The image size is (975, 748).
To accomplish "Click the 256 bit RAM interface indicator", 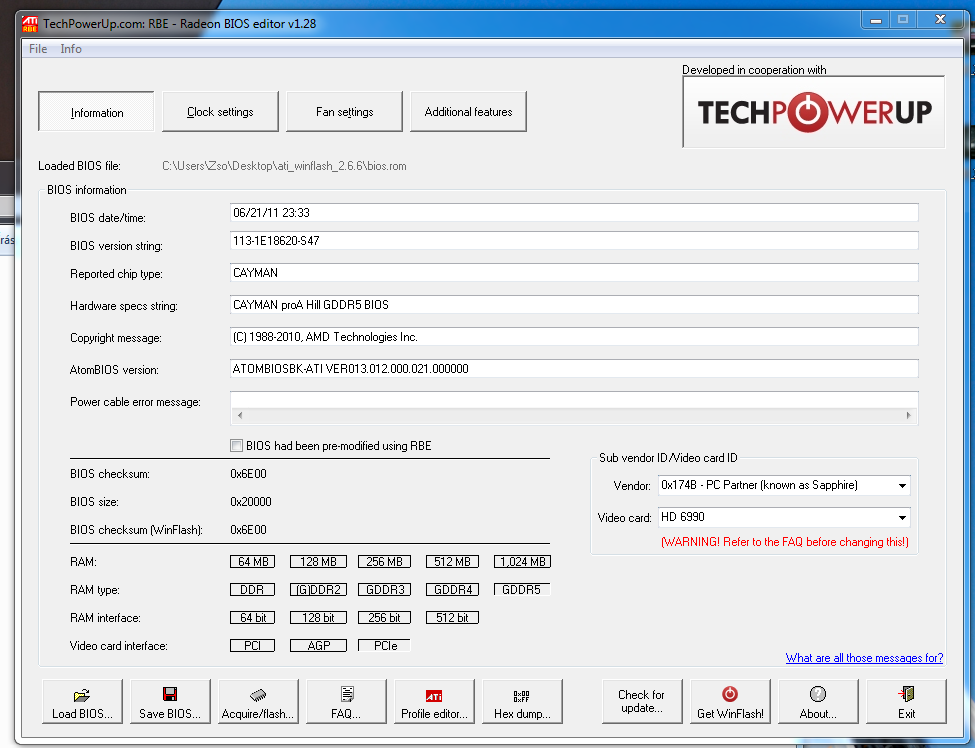I will point(384,617).
